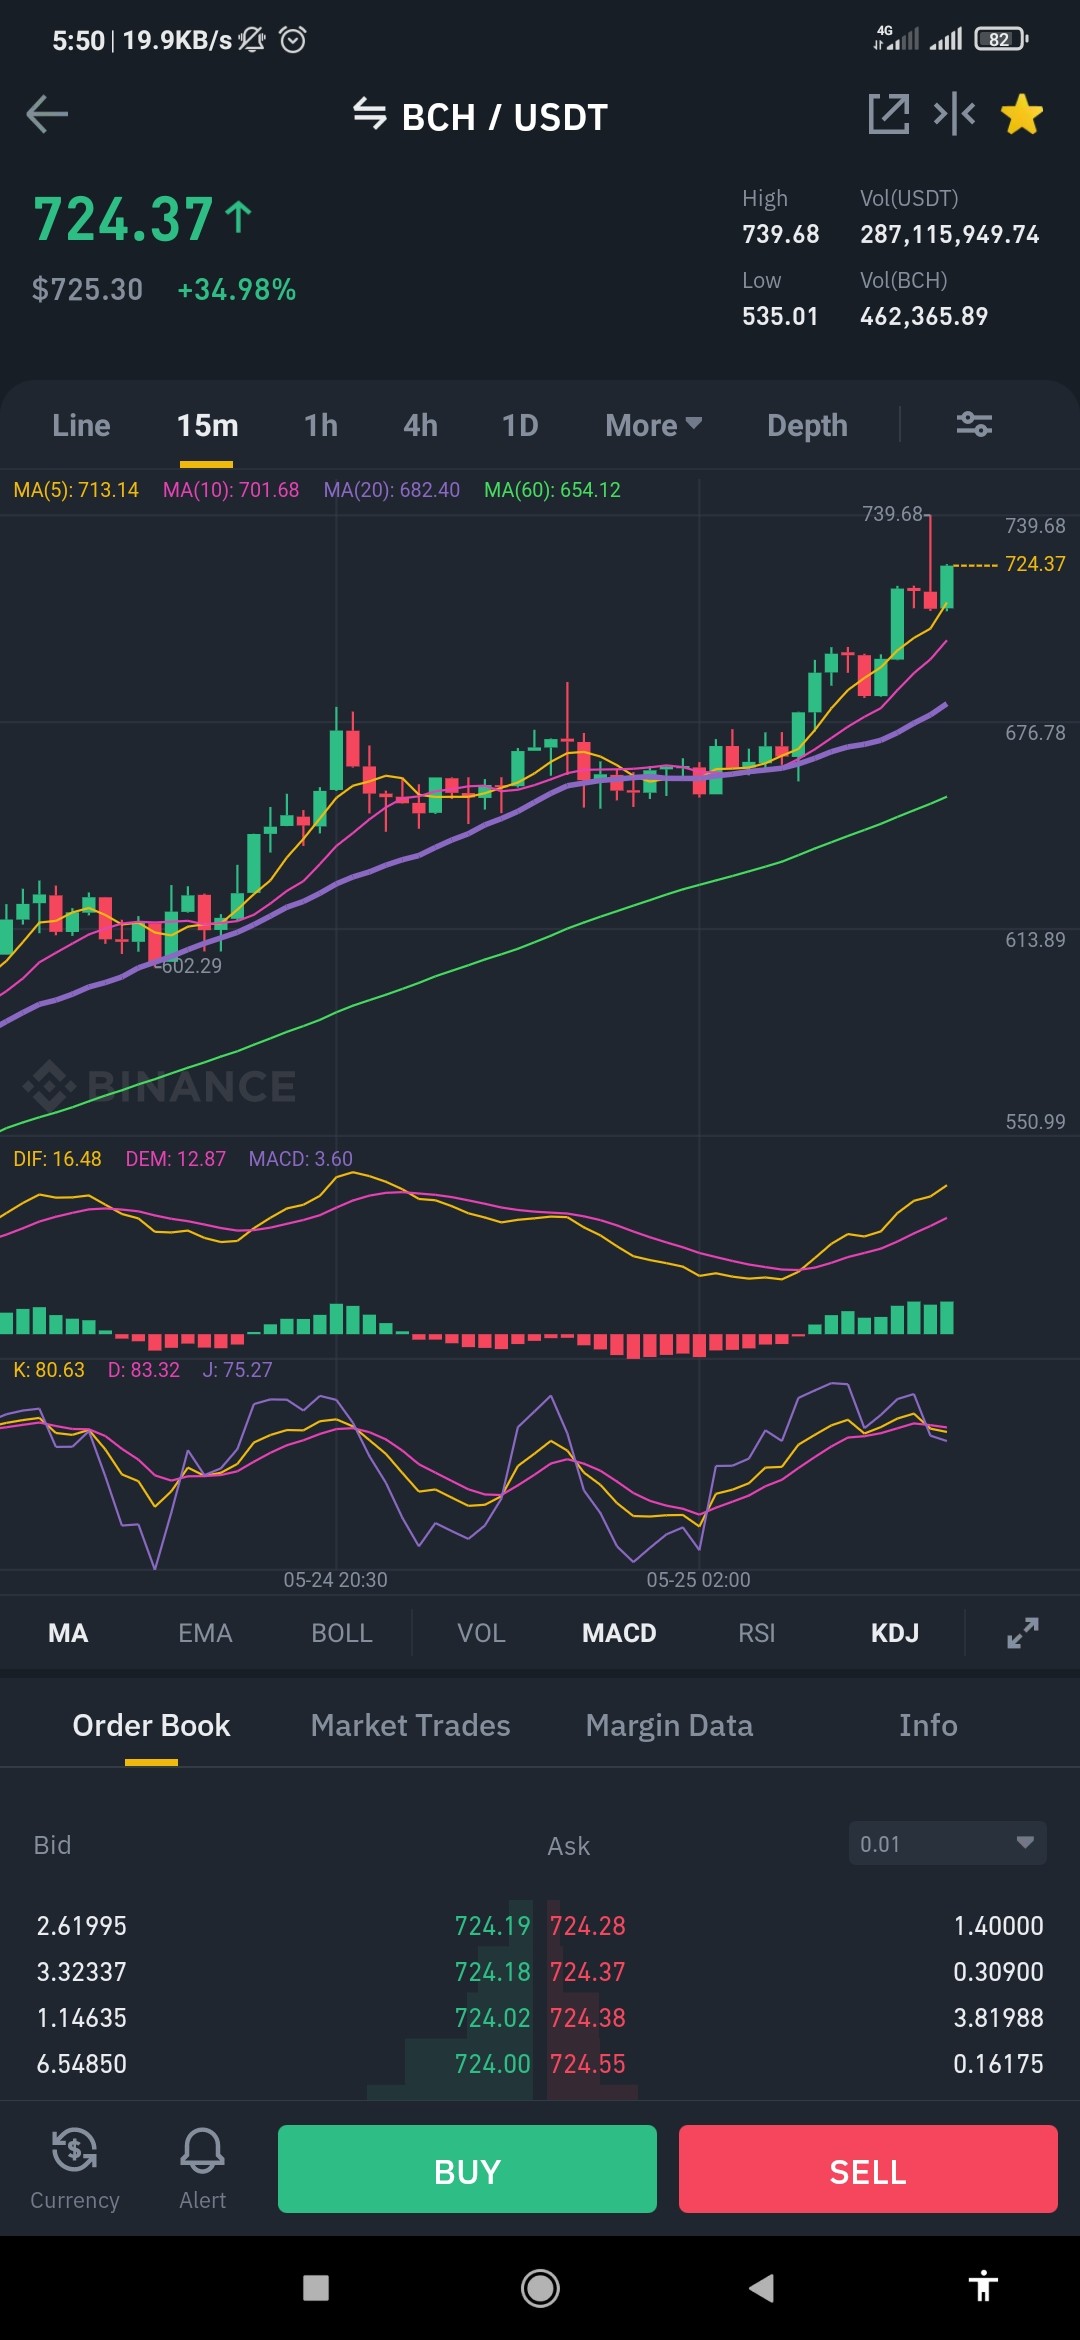Go back using the arrow icon
This screenshot has height=2340, width=1080.
point(47,114)
